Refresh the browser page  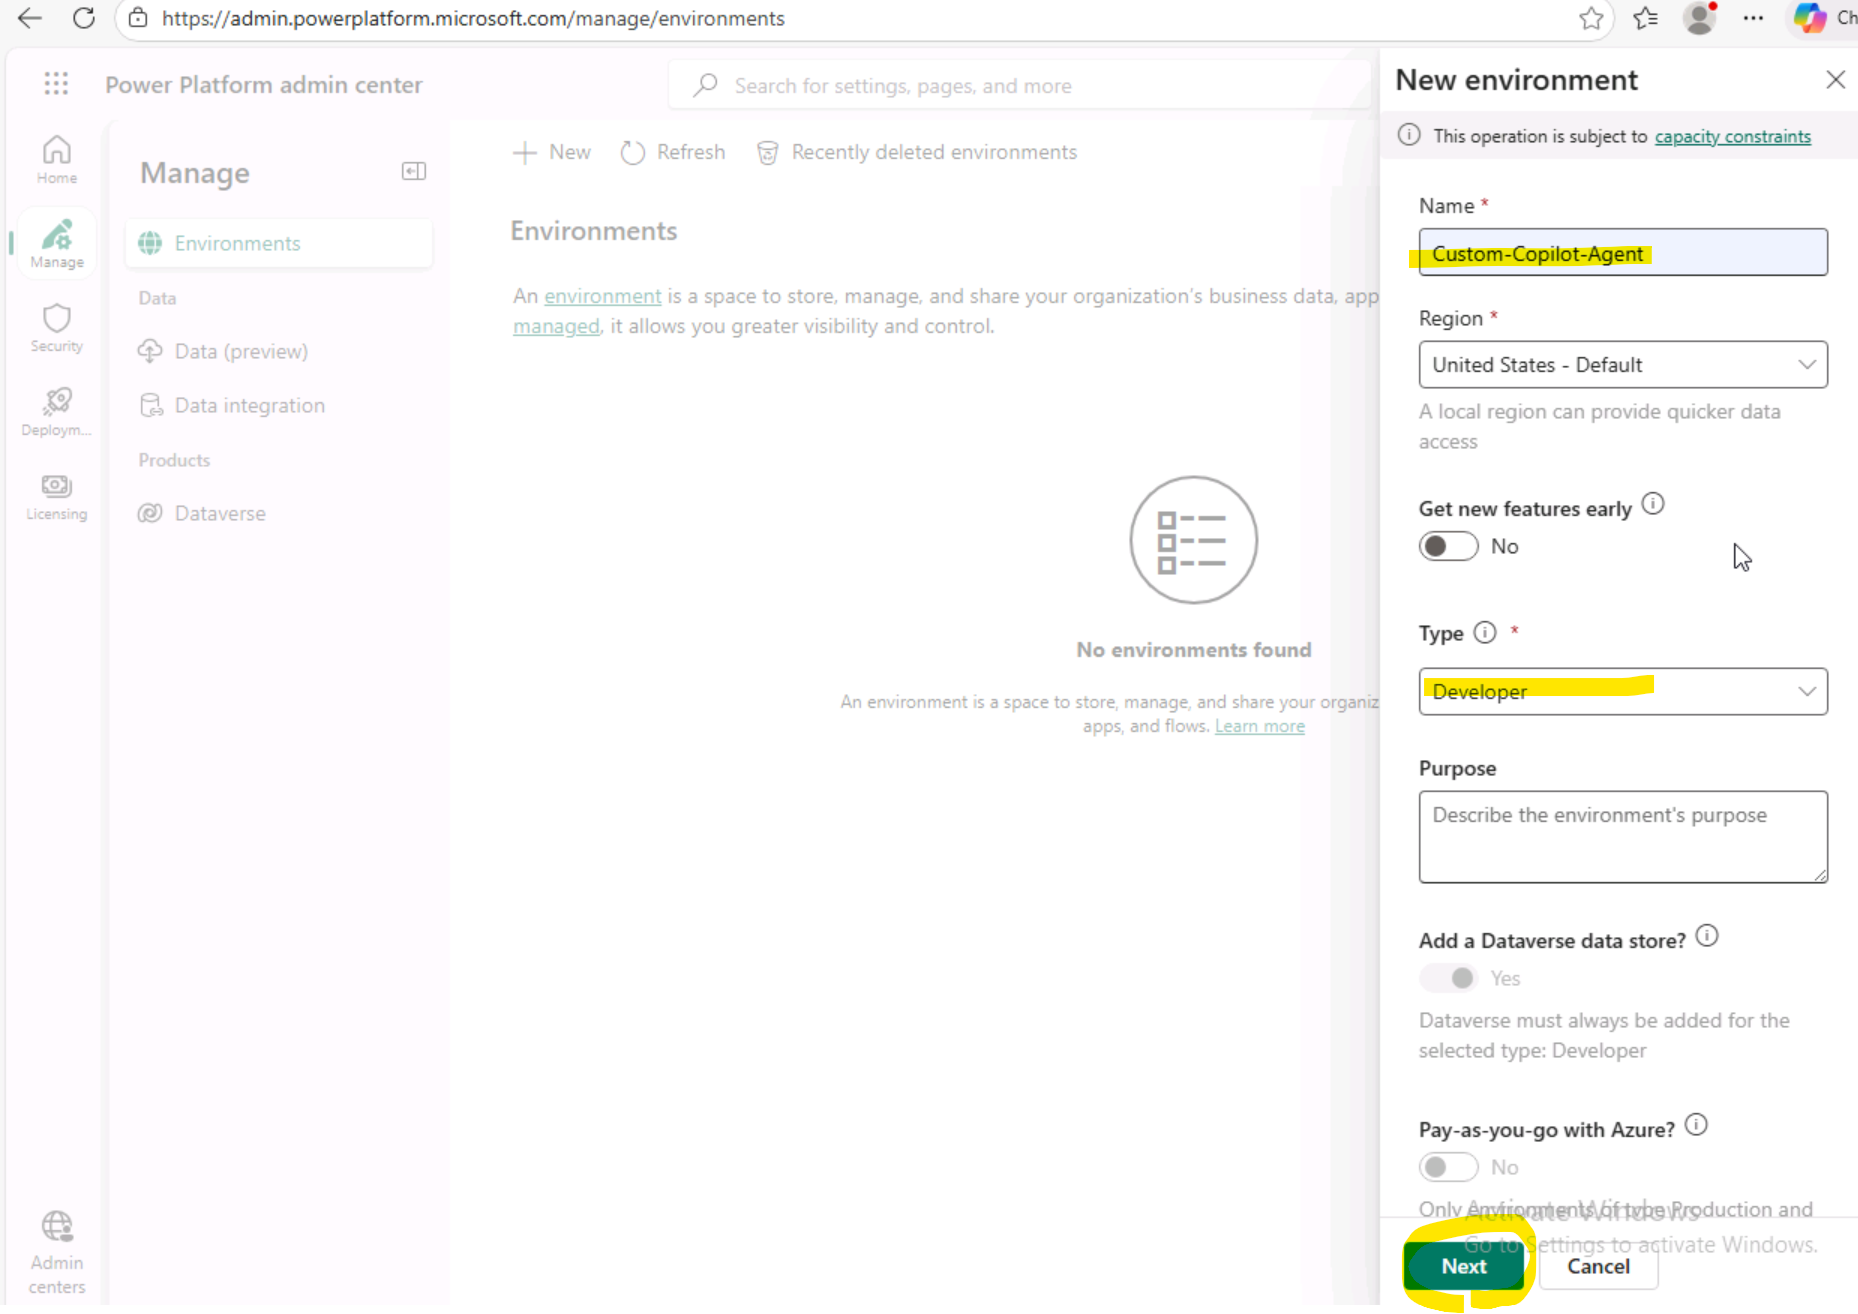84,18
